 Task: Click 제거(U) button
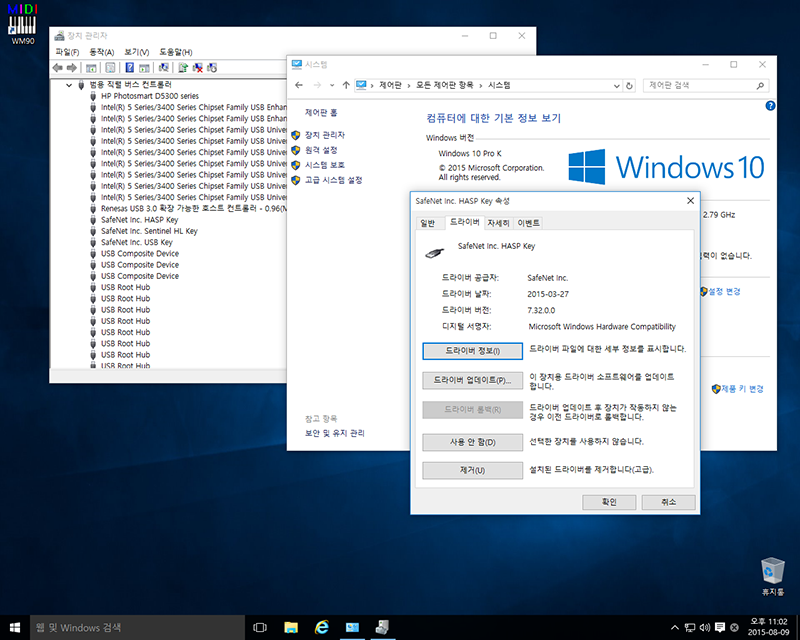click(x=472, y=470)
